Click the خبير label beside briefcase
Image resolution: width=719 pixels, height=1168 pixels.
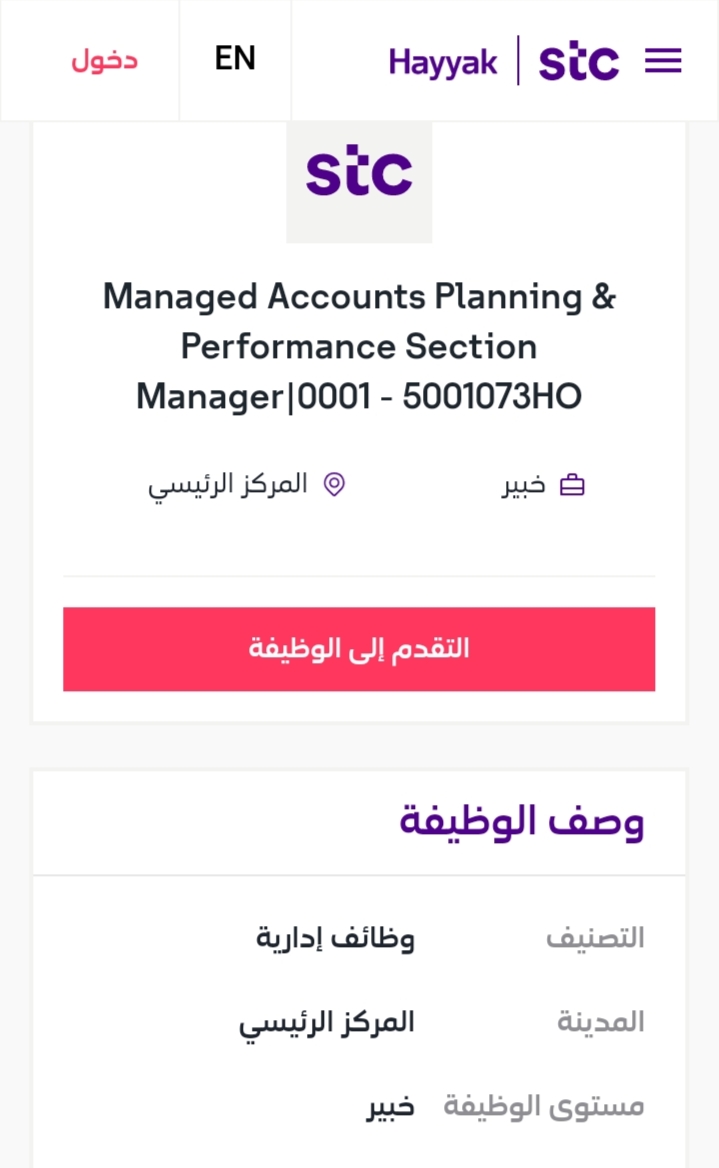(523, 486)
